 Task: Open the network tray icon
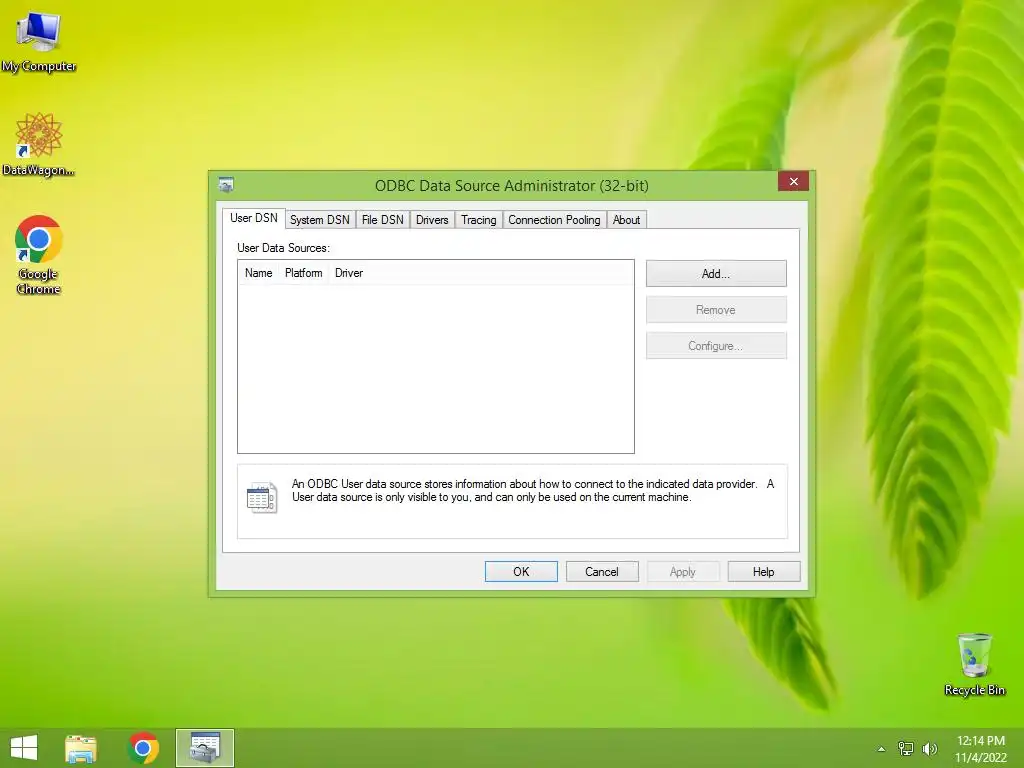pyautogui.click(x=906, y=748)
